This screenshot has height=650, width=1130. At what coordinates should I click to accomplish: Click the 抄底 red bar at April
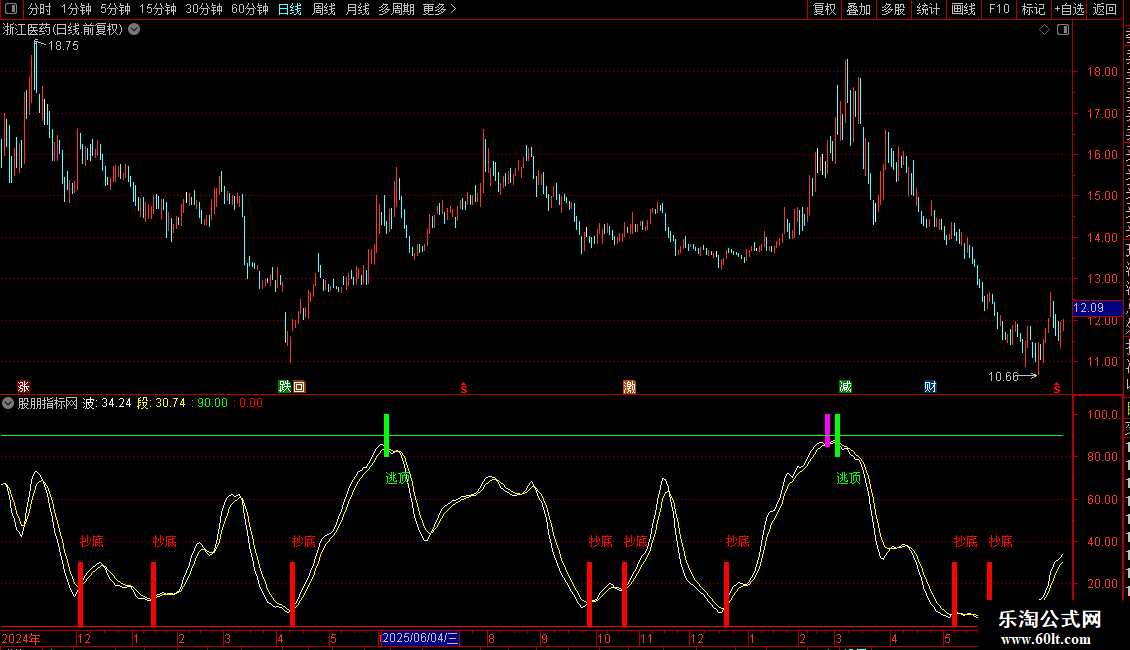coord(292,594)
